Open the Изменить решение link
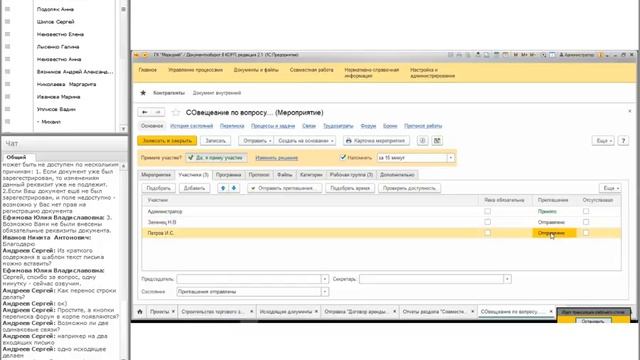 point(276,158)
